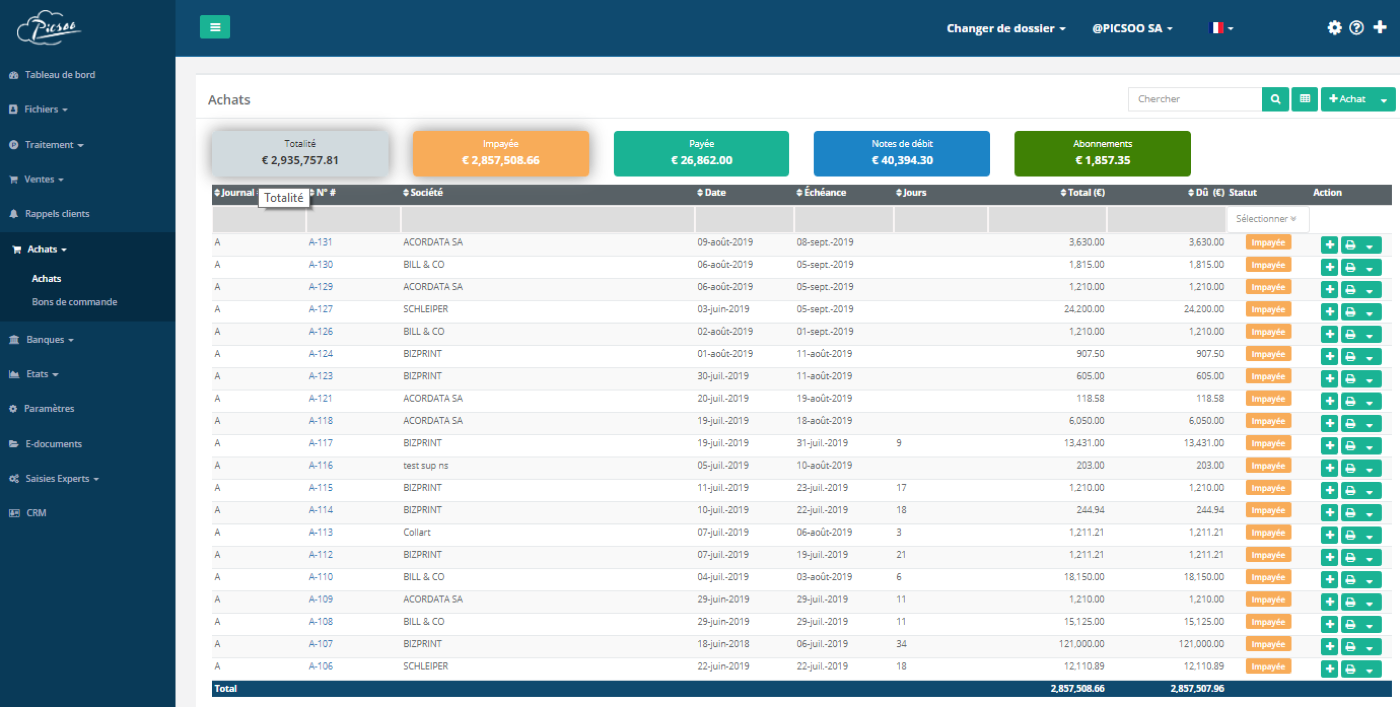Print purchase A-113
1400x707 pixels.
(1350, 535)
